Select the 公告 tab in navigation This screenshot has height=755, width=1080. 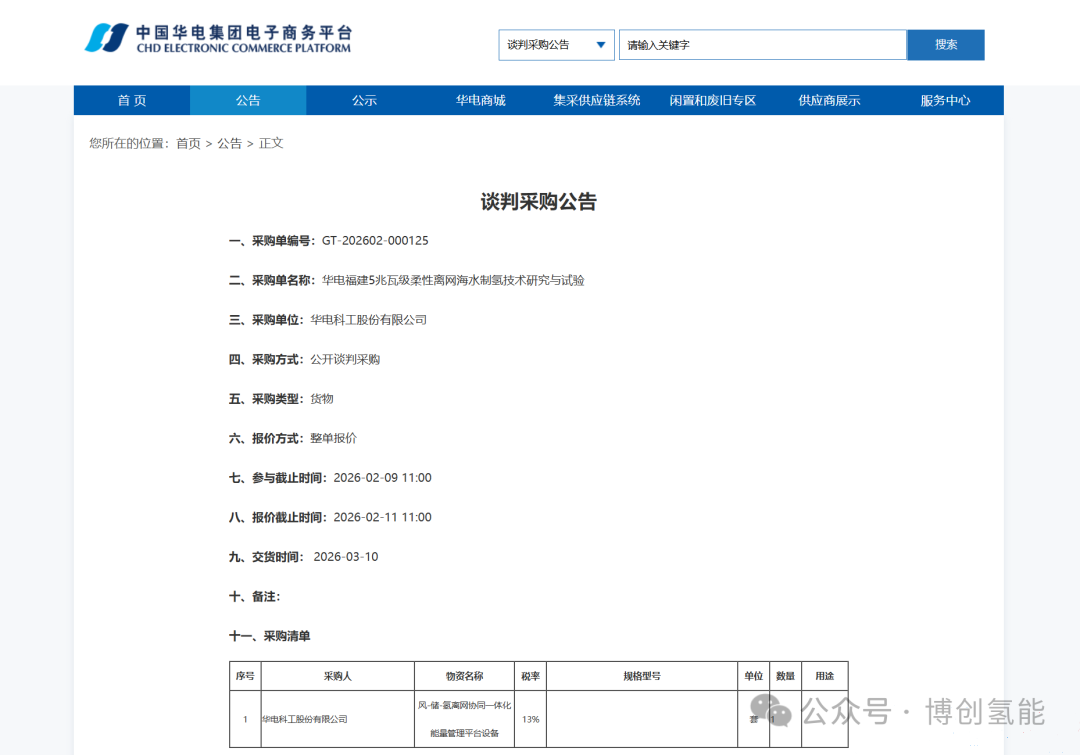pos(248,100)
